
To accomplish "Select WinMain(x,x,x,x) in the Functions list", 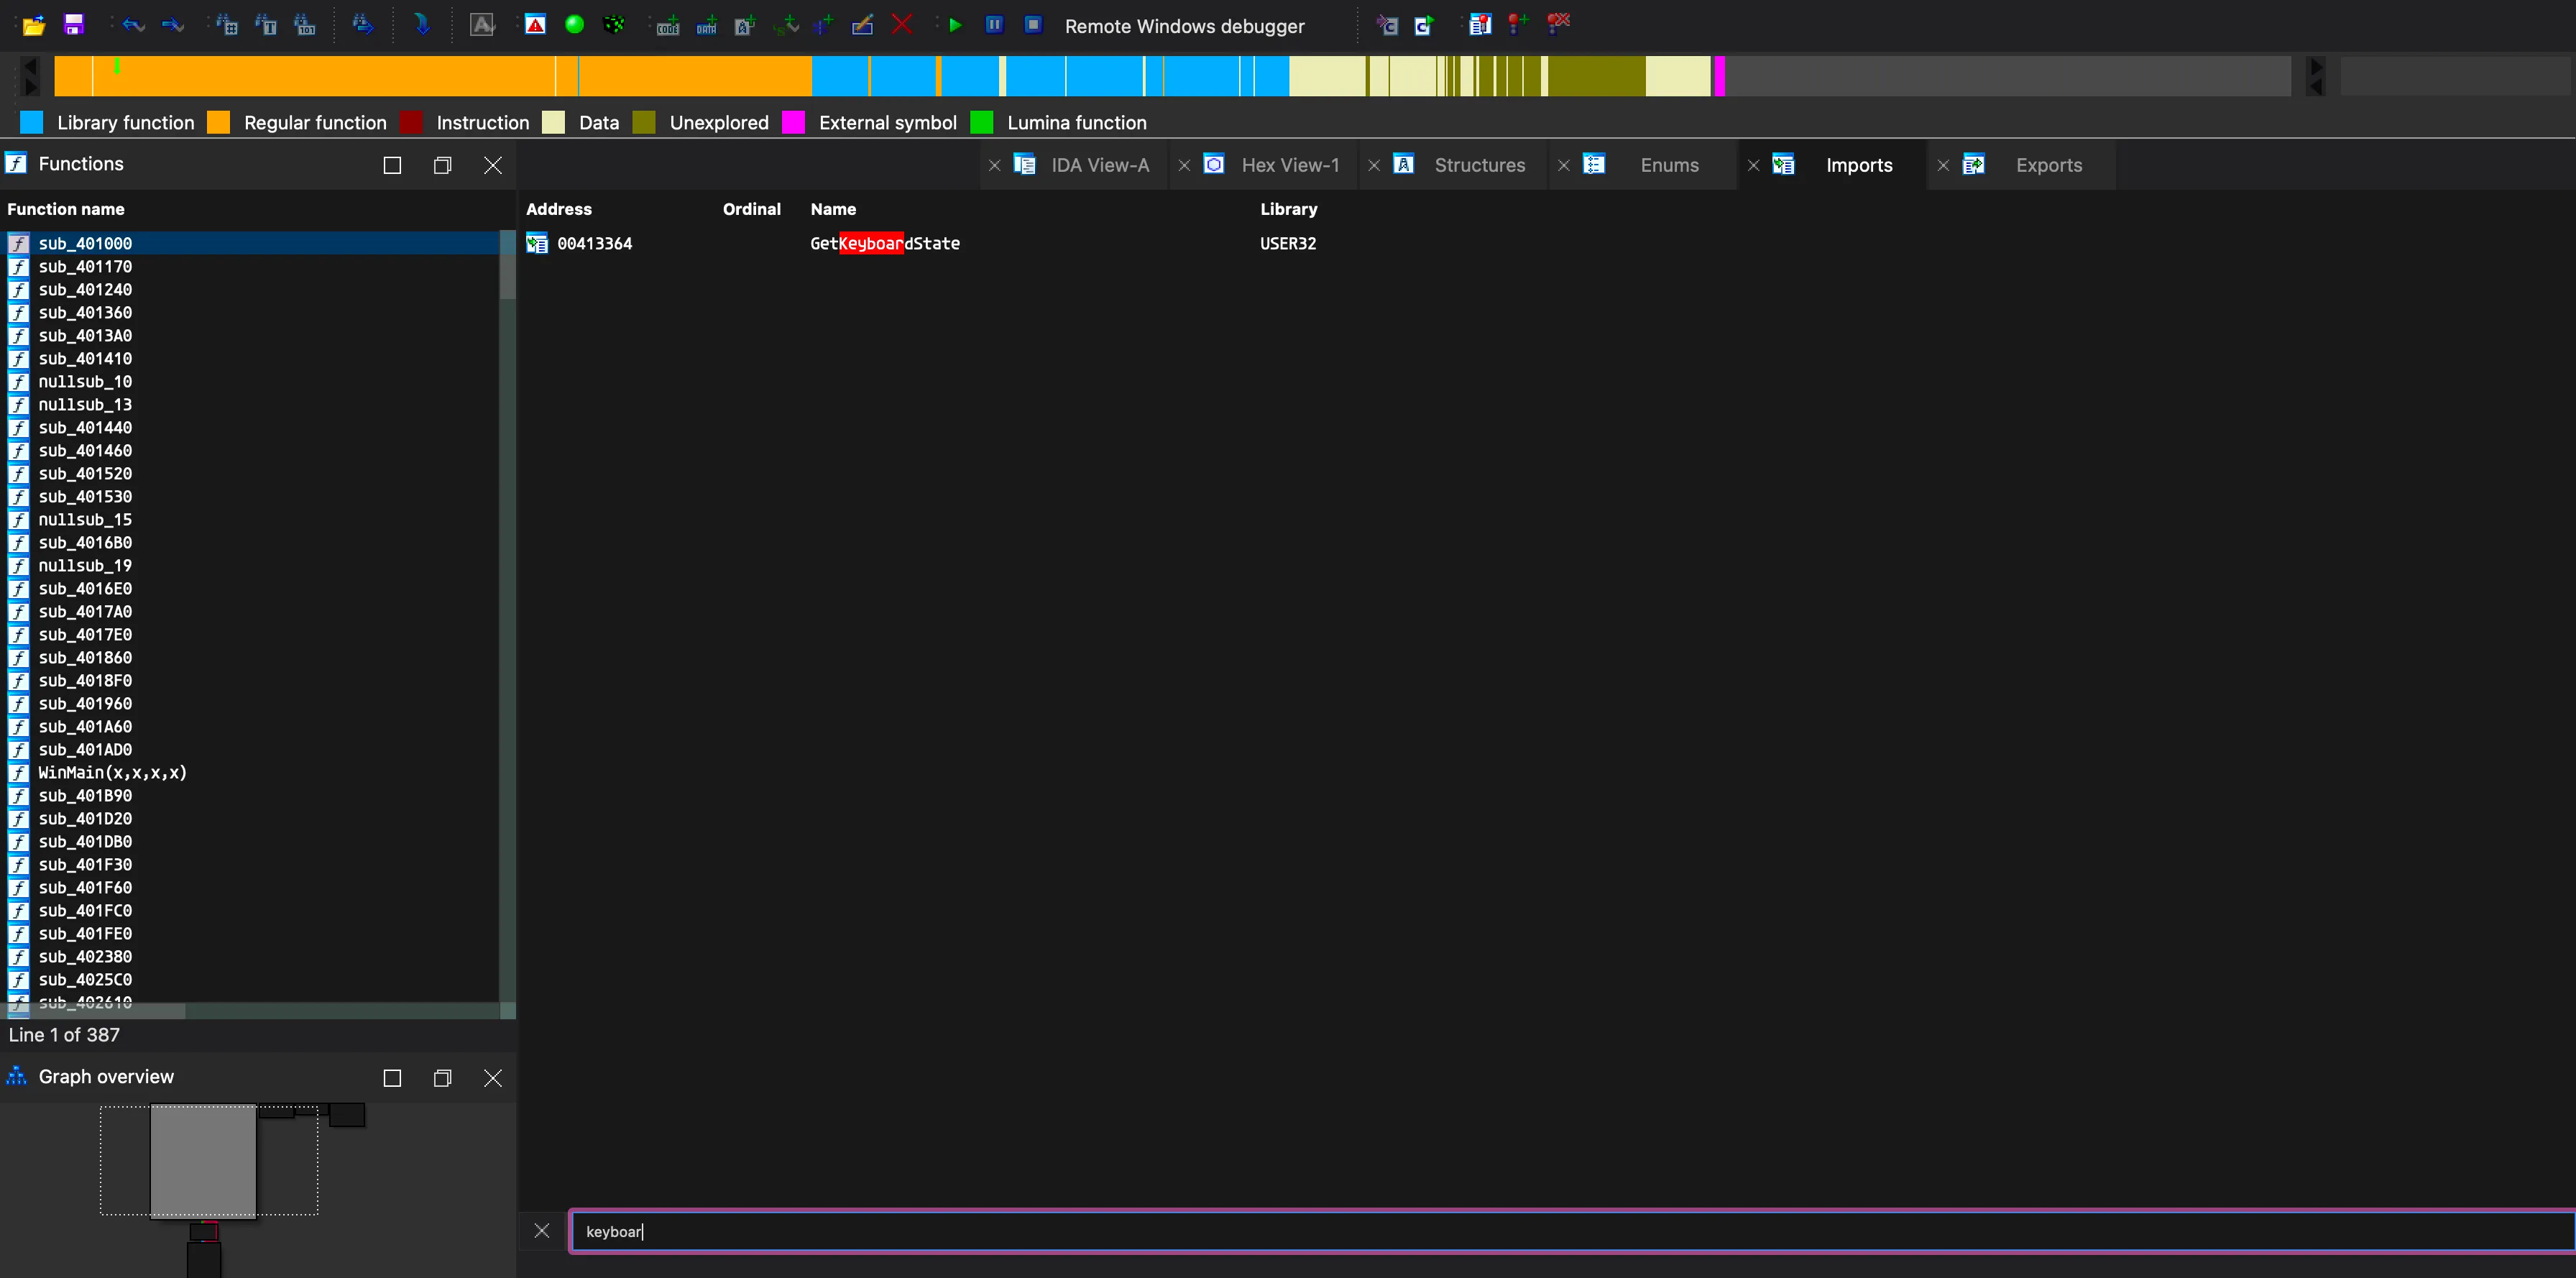I will point(112,772).
